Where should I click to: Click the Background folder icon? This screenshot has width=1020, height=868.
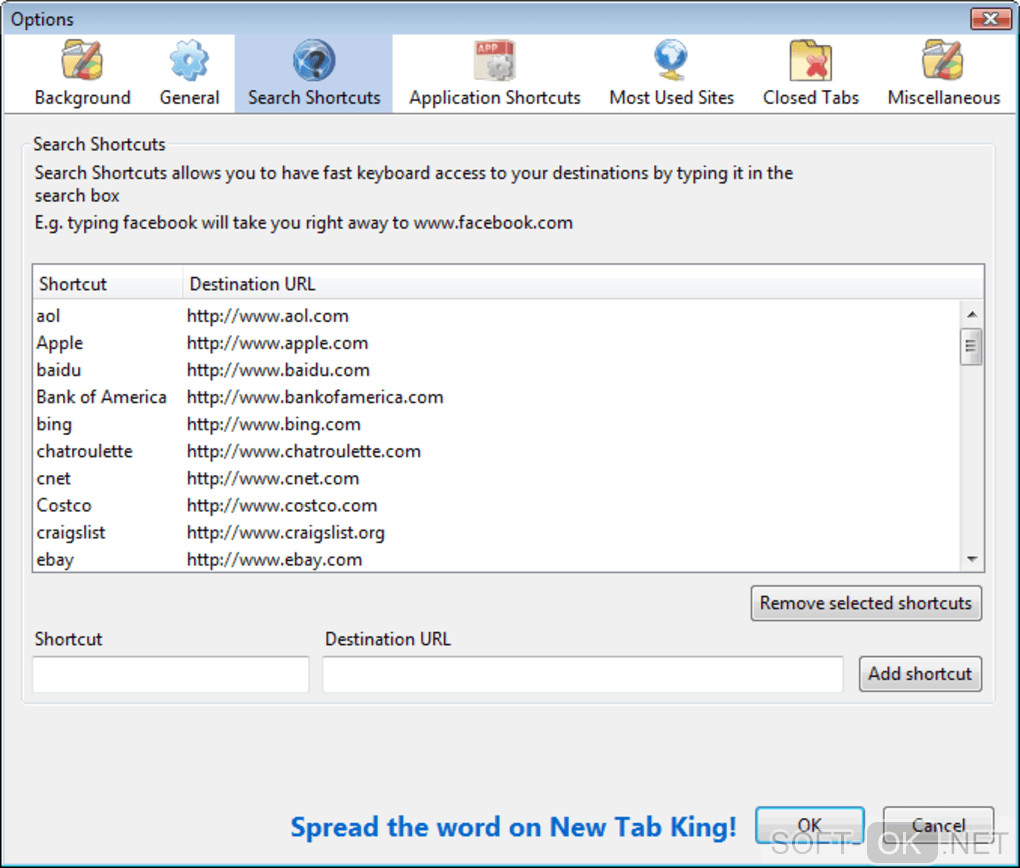point(82,61)
